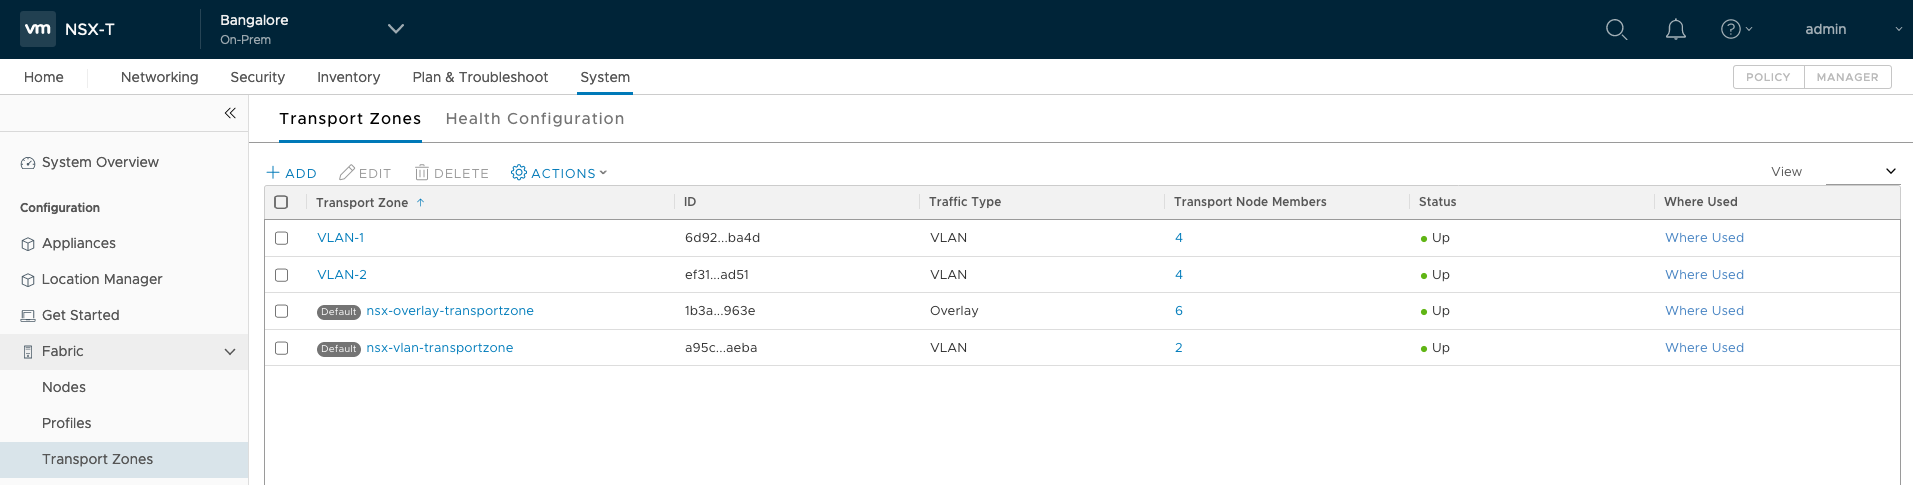Open the search magnifier icon
1913x485 pixels.
point(1616,30)
